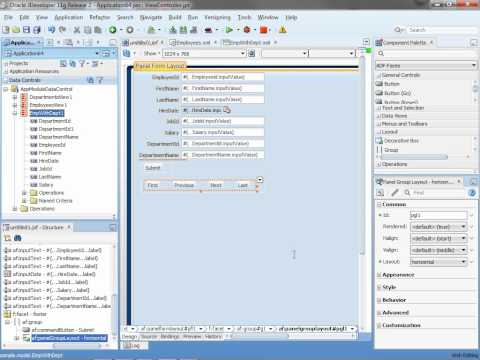The image size is (480, 360).
Task: Open the Build menu
Action: click(175, 17)
